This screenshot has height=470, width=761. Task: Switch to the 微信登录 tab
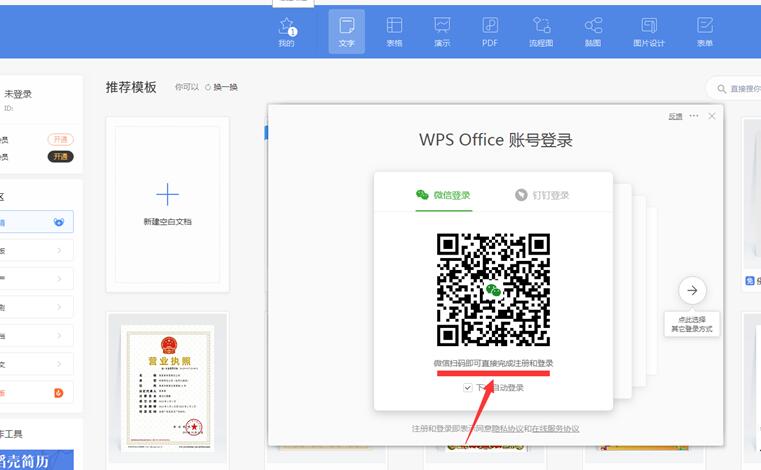444,195
